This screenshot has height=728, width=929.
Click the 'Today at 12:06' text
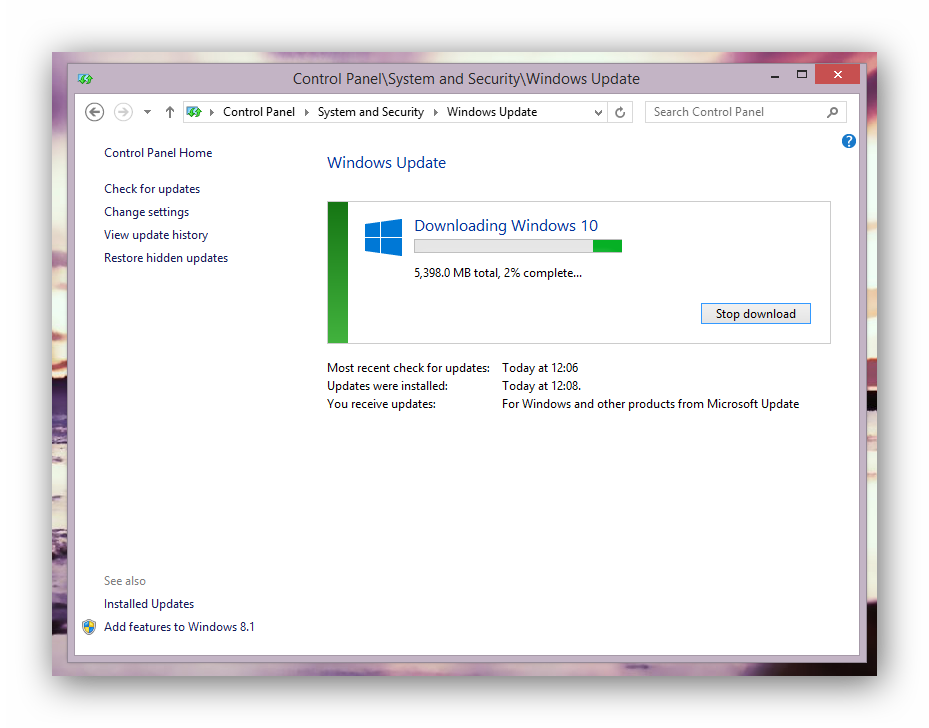click(x=540, y=368)
